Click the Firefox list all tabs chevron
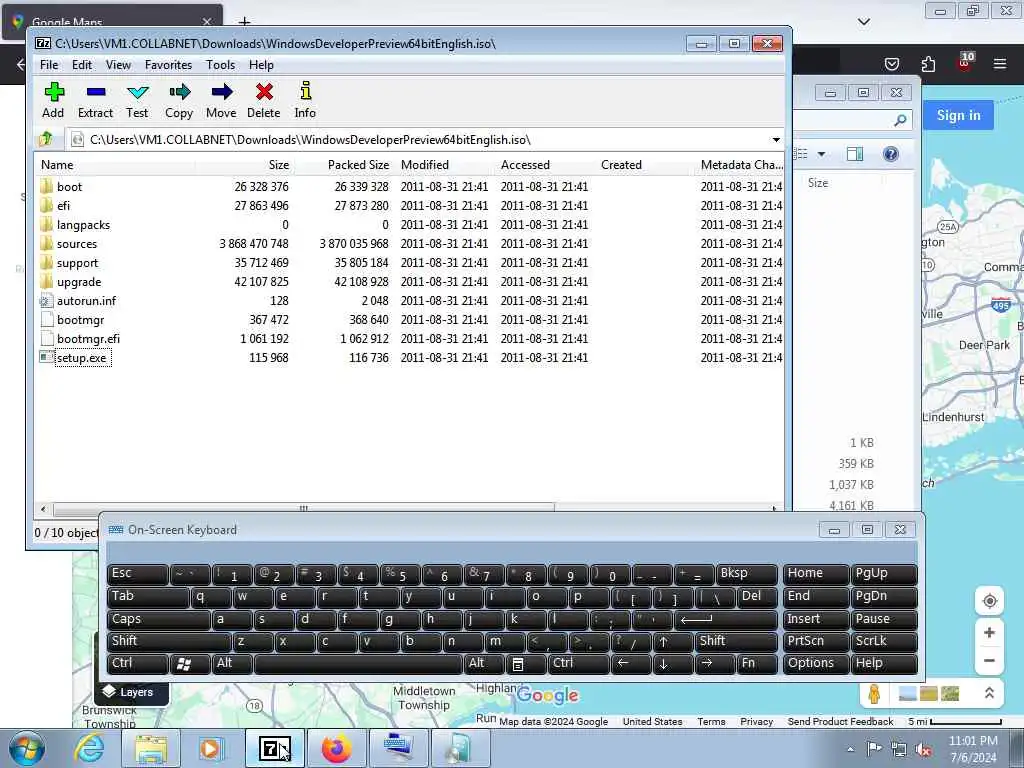This screenshot has width=1024, height=768. click(x=864, y=22)
